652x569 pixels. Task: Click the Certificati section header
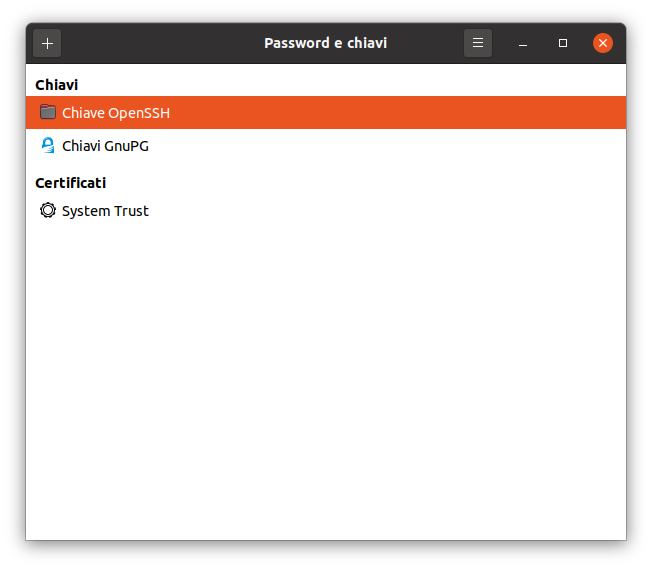click(70, 183)
